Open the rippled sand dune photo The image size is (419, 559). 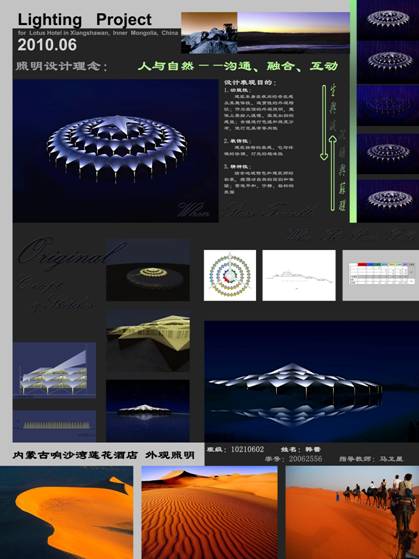coord(209,512)
